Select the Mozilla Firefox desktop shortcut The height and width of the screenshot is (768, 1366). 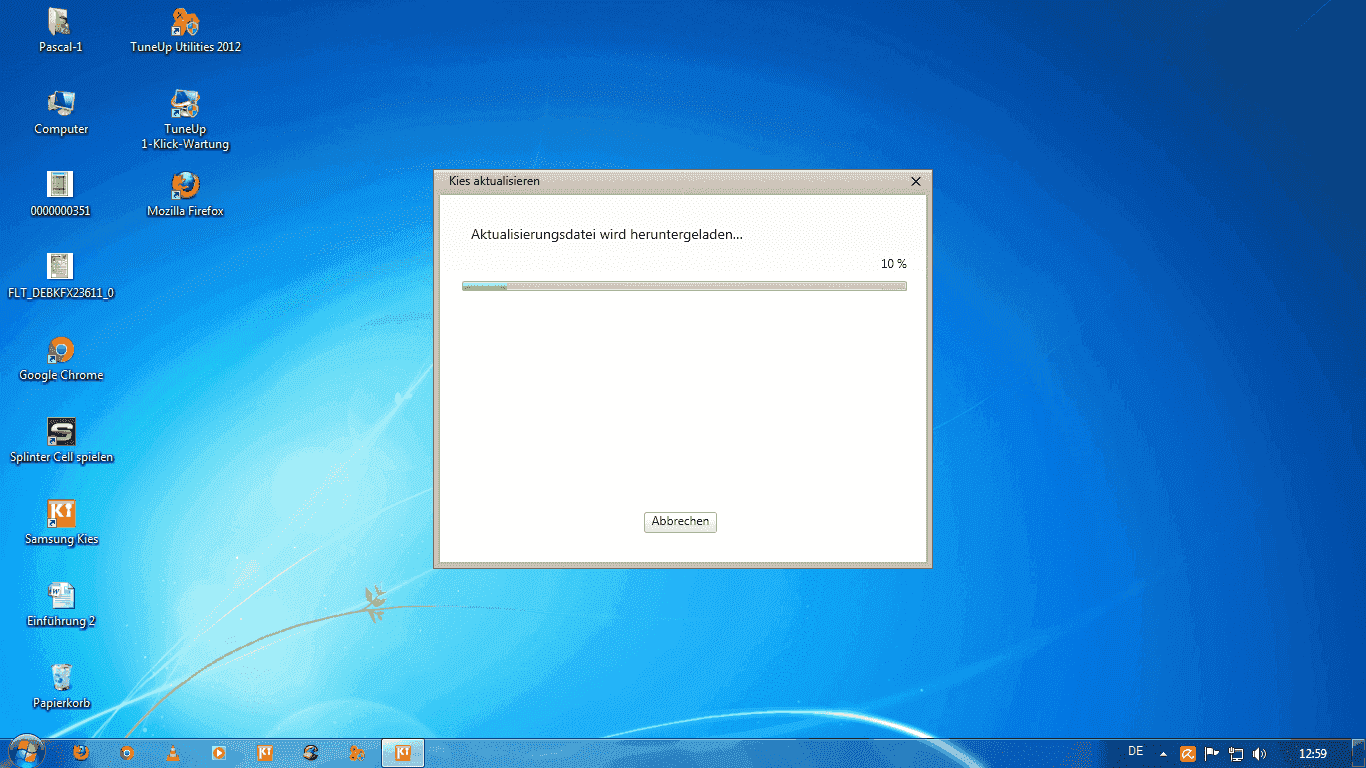(185, 194)
